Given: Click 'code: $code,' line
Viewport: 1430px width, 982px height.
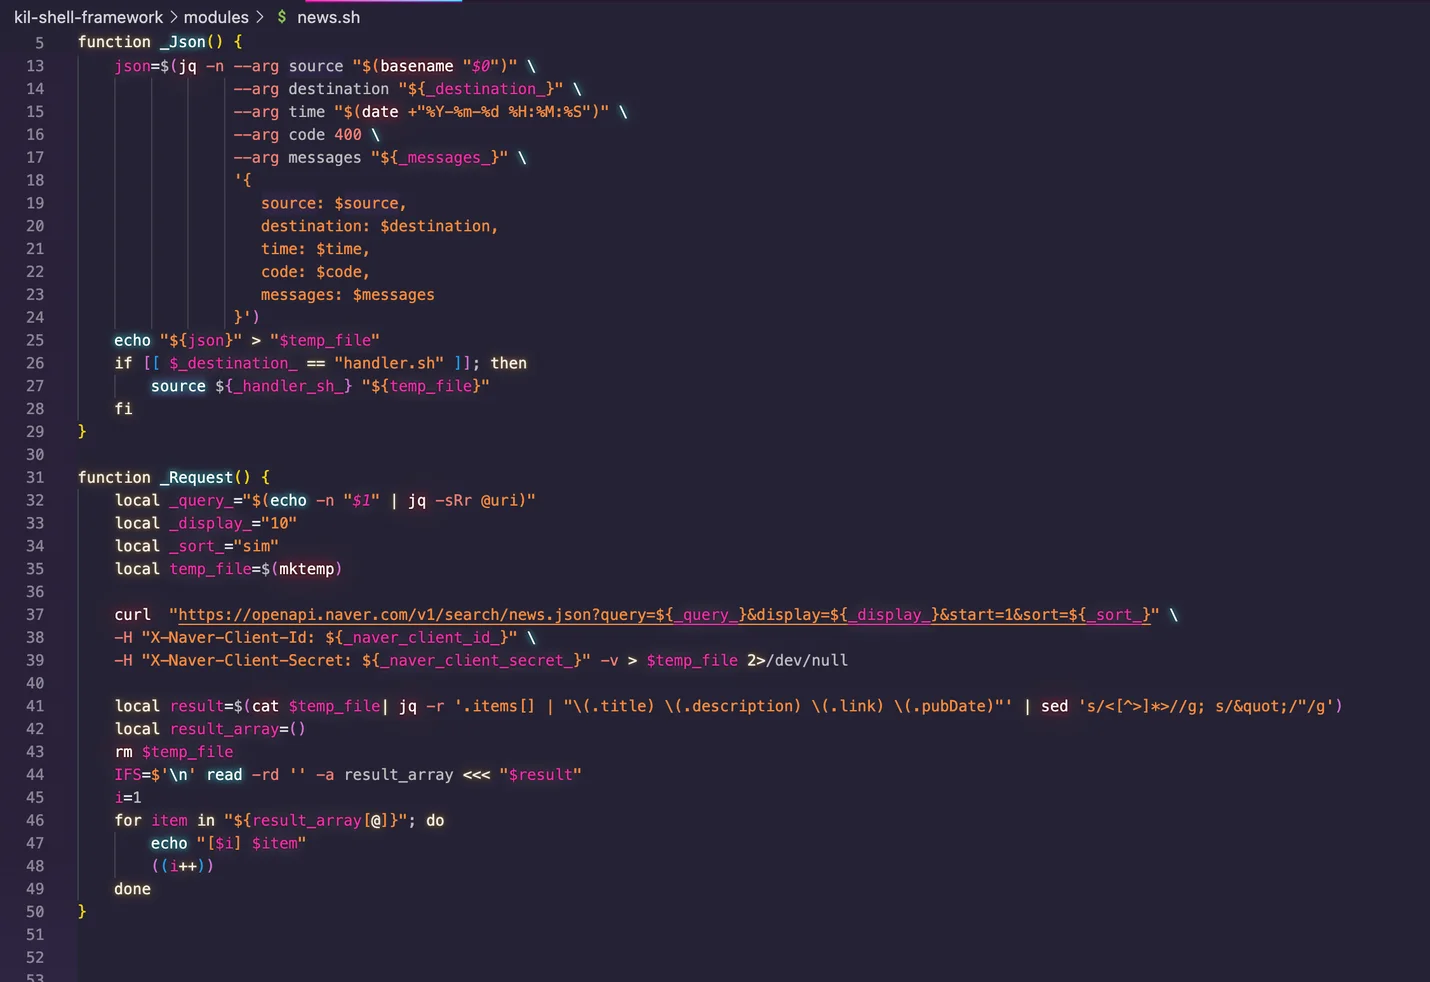Looking at the screenshot, I should click(315, 272).
